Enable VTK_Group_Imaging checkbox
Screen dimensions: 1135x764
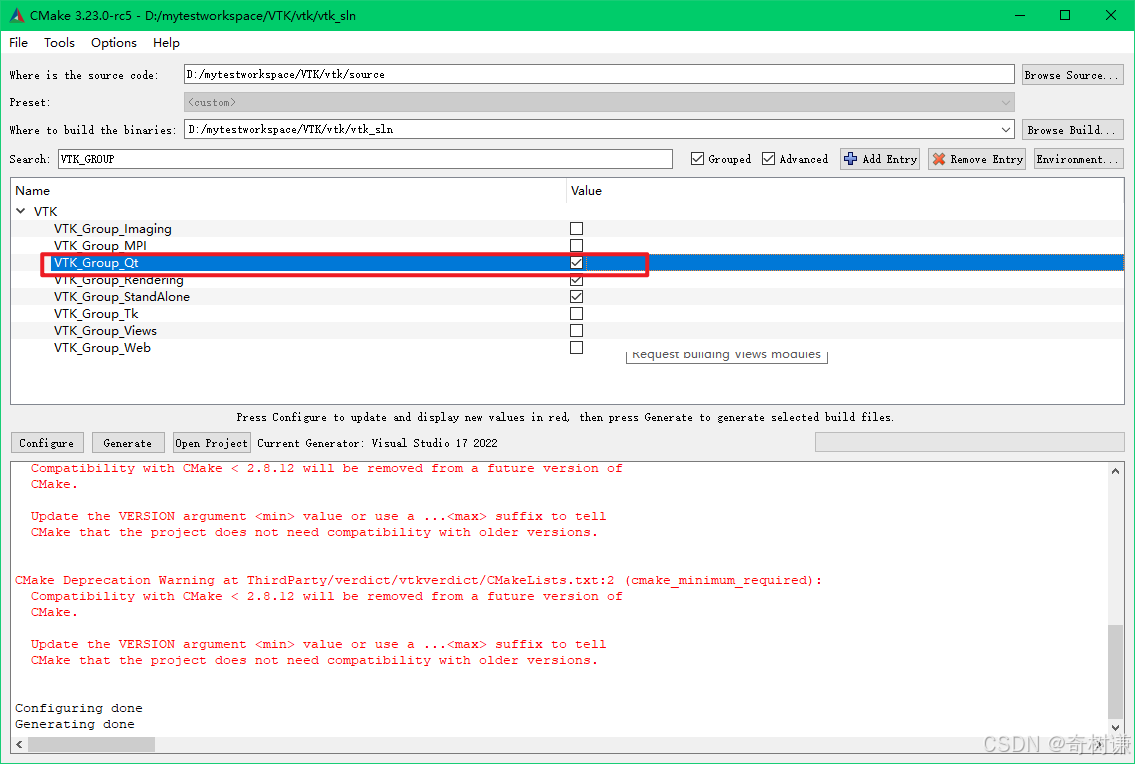click(x=576, y=229)
